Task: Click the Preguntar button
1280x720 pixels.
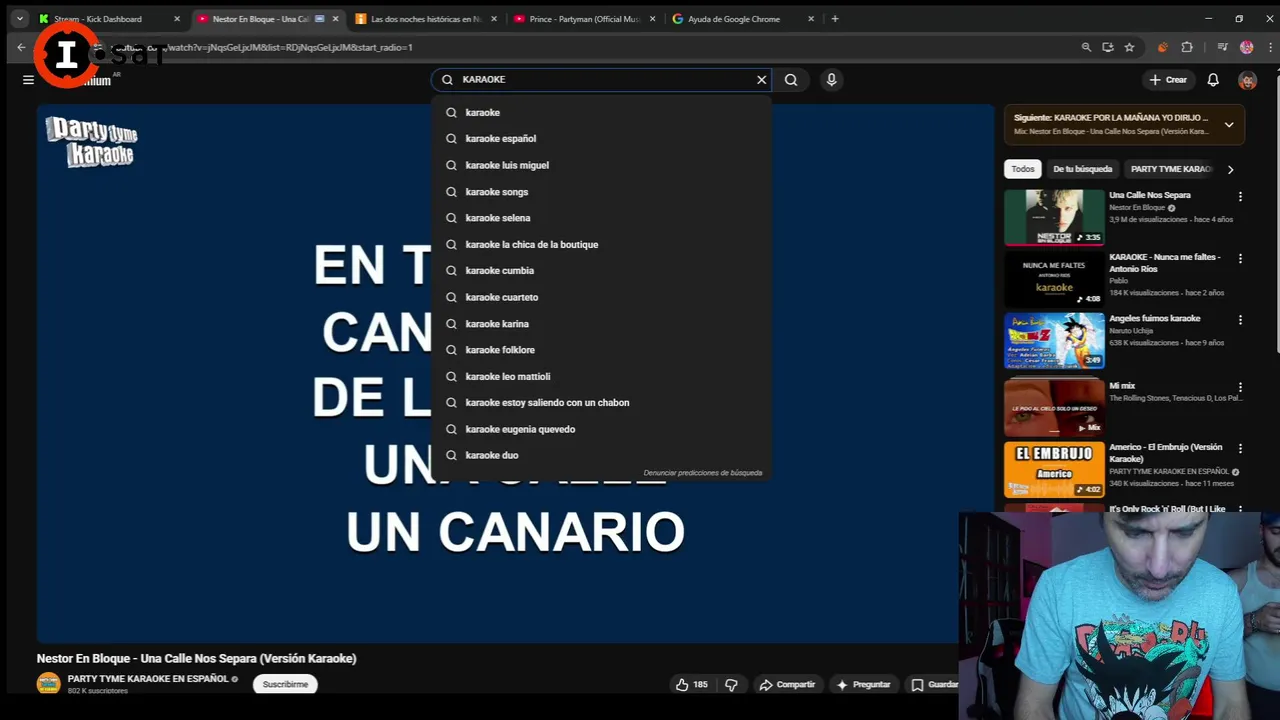Action: pos(863,685)
